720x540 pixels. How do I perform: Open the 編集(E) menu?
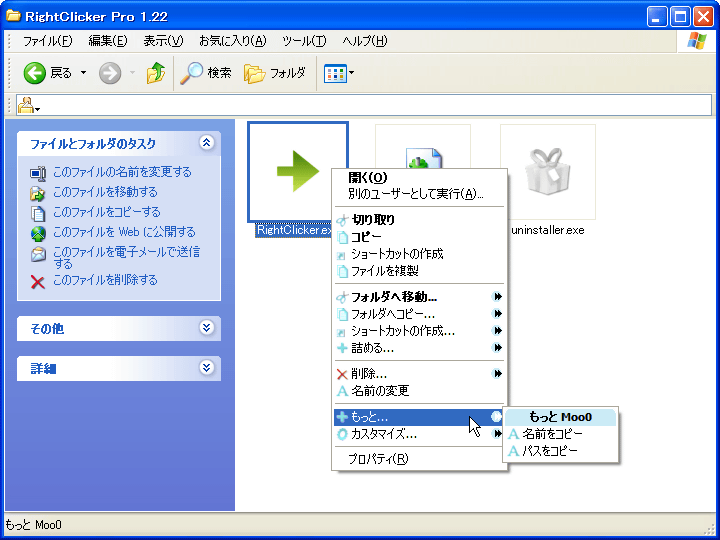coord(107,41)
